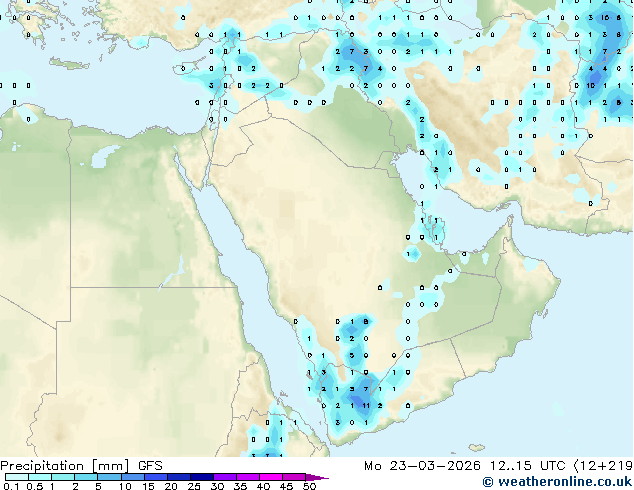Screen dimensions: 634x490
Task: Click the '11' precipitation value over Yemen
Action: point(366,406)
